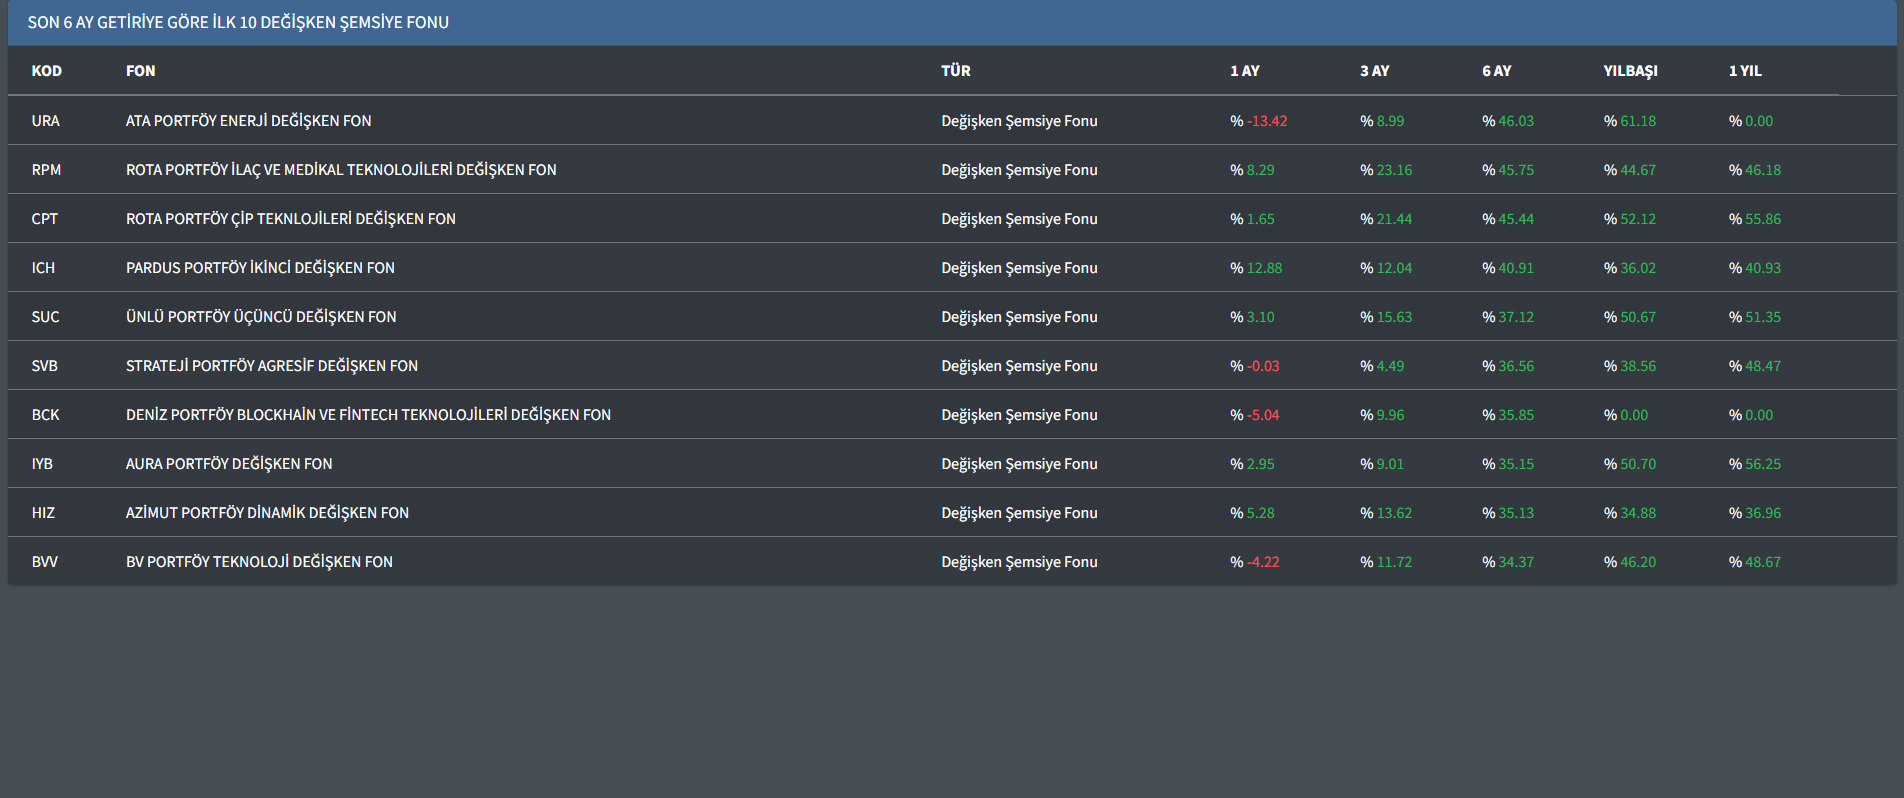Image resolution: width=1904 pixels, height=798 pixels.
Task: Sort by YILBAŞI column header
Action: point(1631,71)
